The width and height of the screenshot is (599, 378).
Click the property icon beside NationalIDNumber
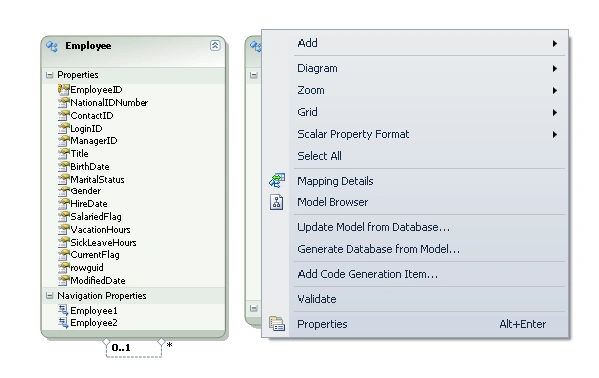(x=63, y=102)
